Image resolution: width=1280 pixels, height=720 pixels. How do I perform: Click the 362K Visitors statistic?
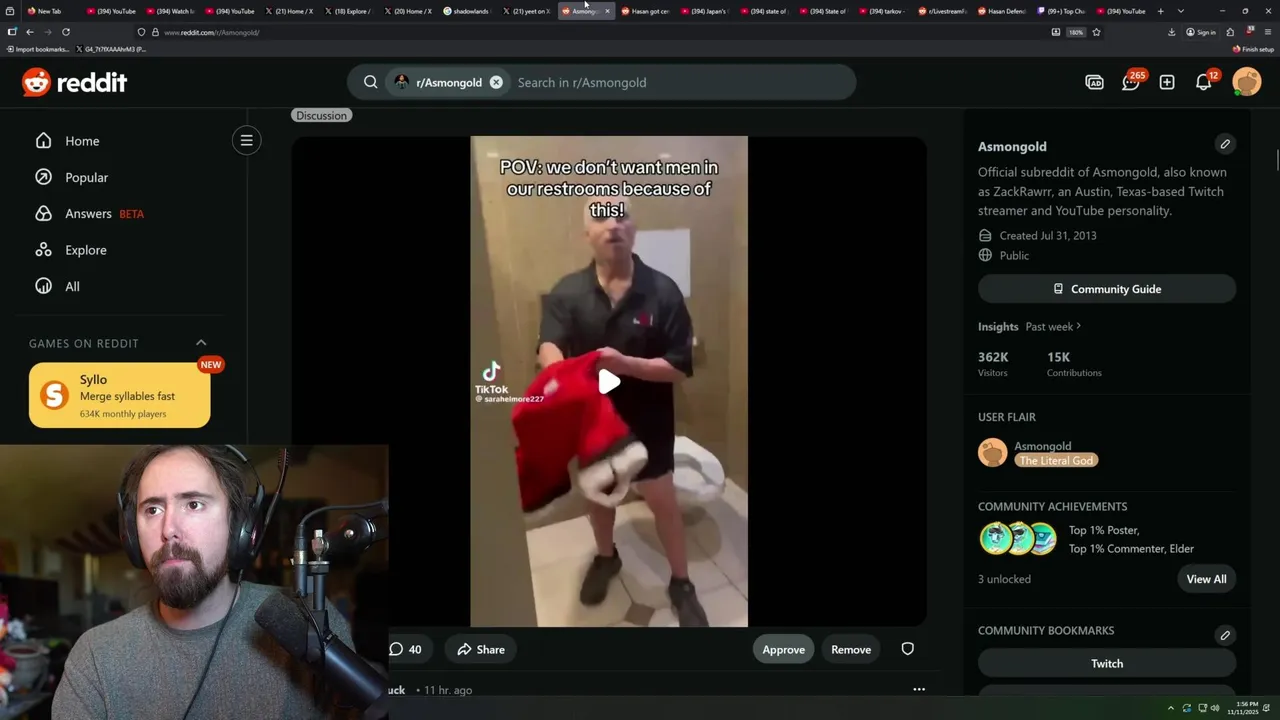tap(993, 364)
